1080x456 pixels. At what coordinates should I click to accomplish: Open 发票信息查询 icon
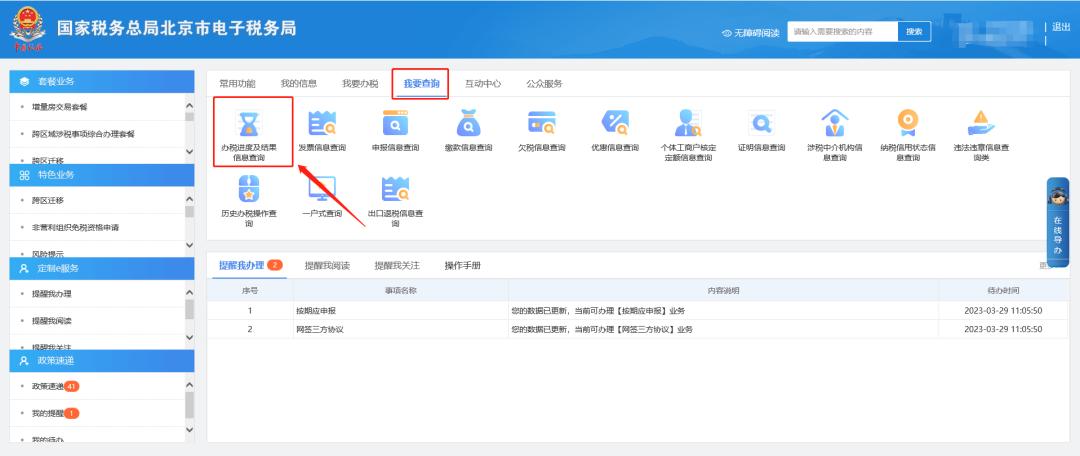pos(322,124)
